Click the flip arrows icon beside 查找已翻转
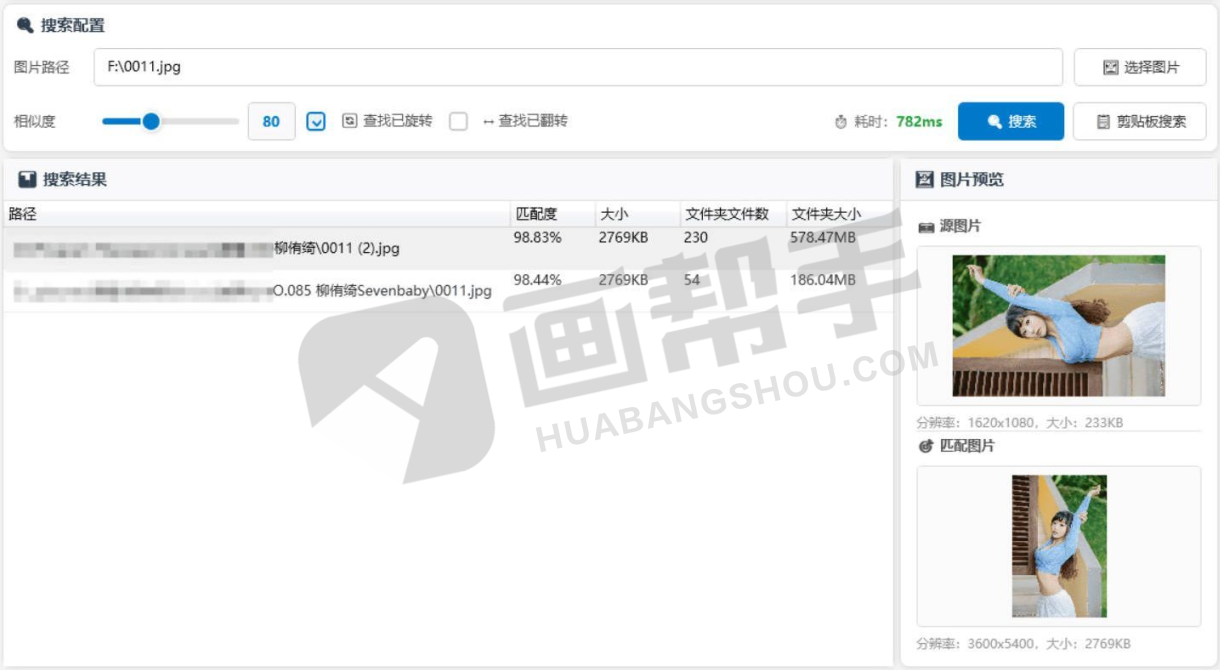 [488, 121]
